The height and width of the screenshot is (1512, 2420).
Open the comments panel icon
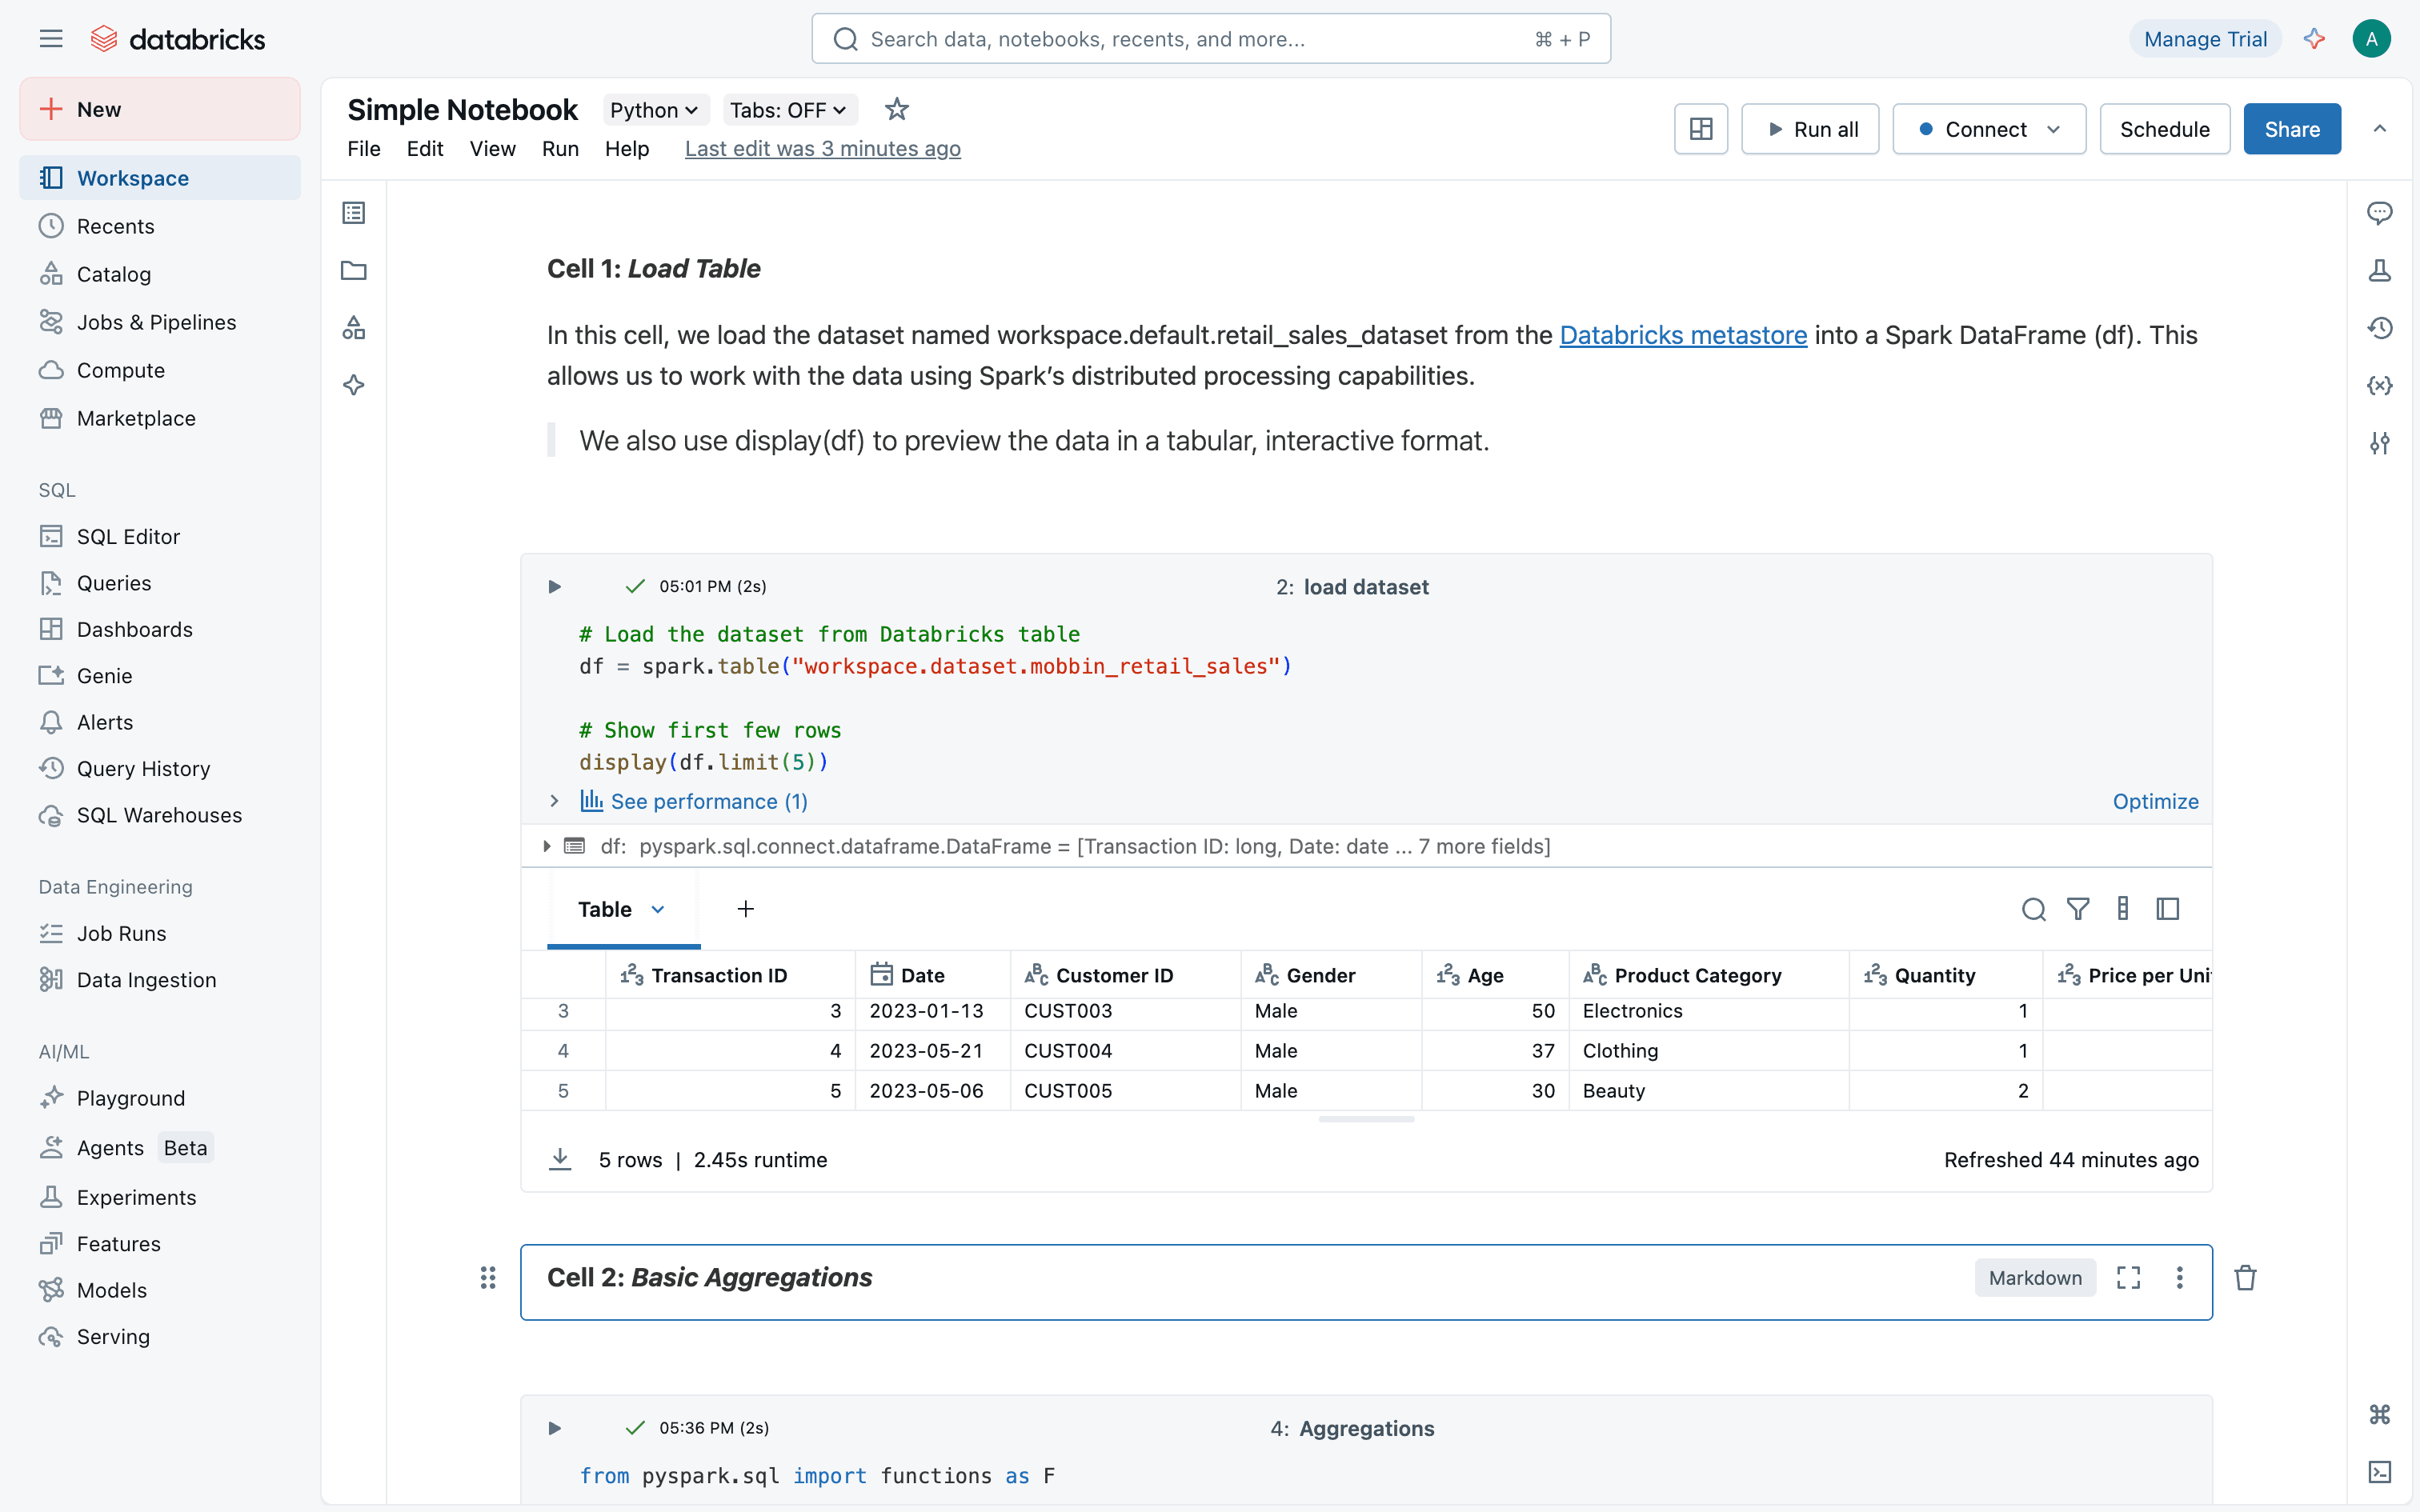click(x=2379, y=212)
